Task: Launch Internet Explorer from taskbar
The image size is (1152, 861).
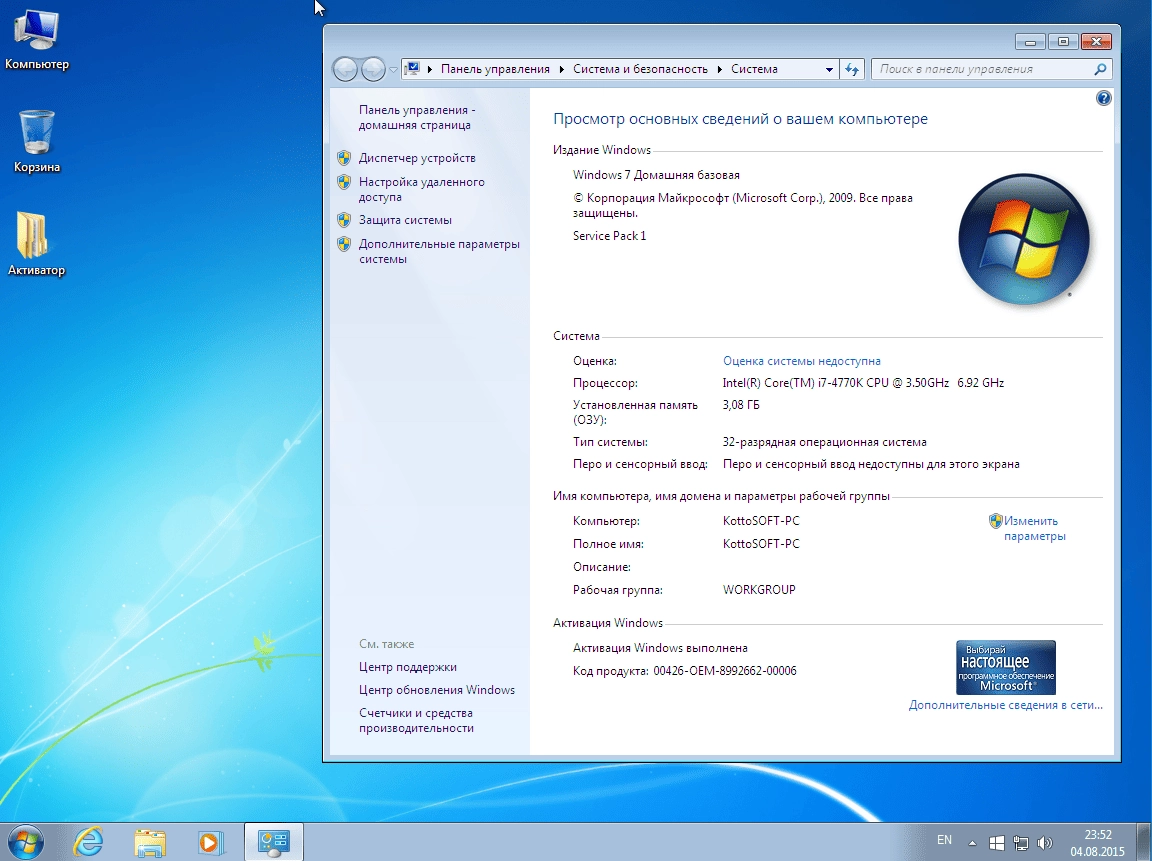Action: coord(88,842)
